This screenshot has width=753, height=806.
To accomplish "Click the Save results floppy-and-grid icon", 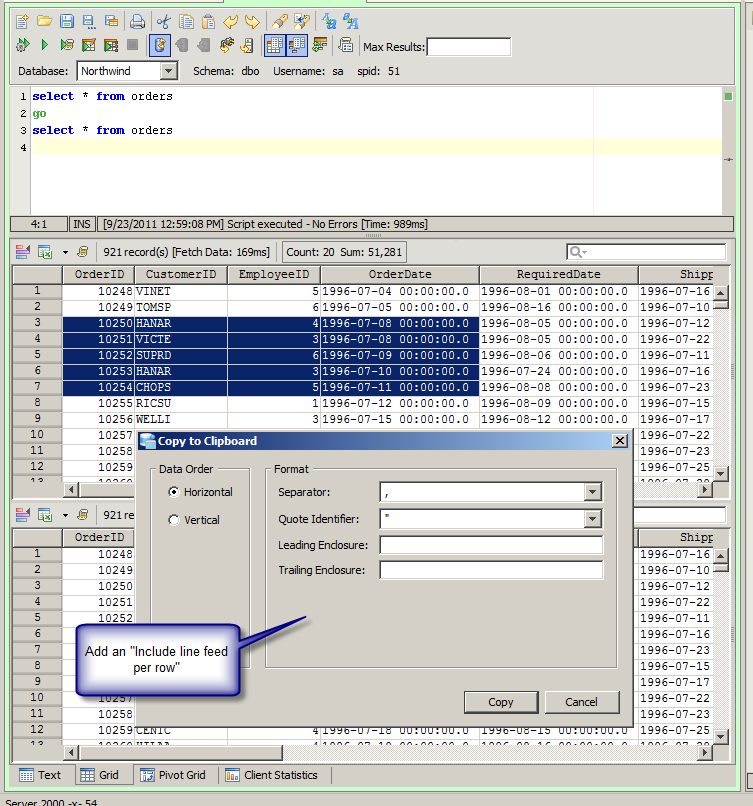I will [x=111, y=22].
